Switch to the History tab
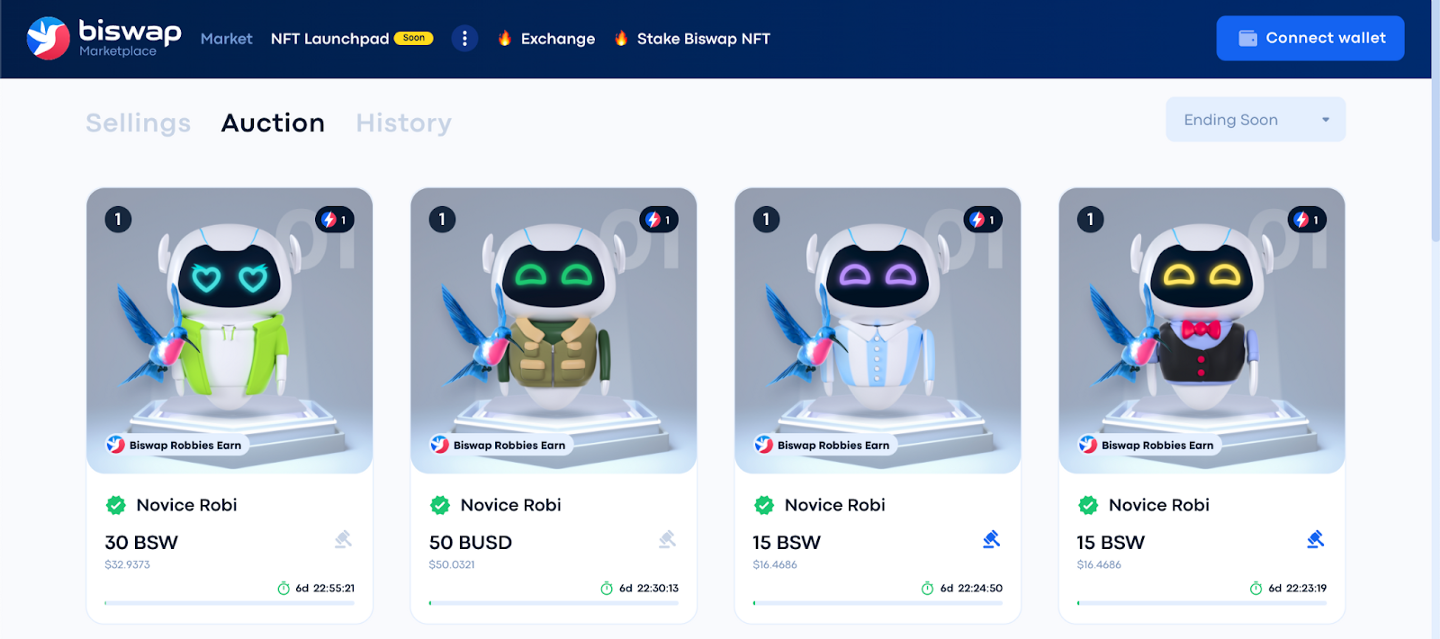 (x=404, y=123)
